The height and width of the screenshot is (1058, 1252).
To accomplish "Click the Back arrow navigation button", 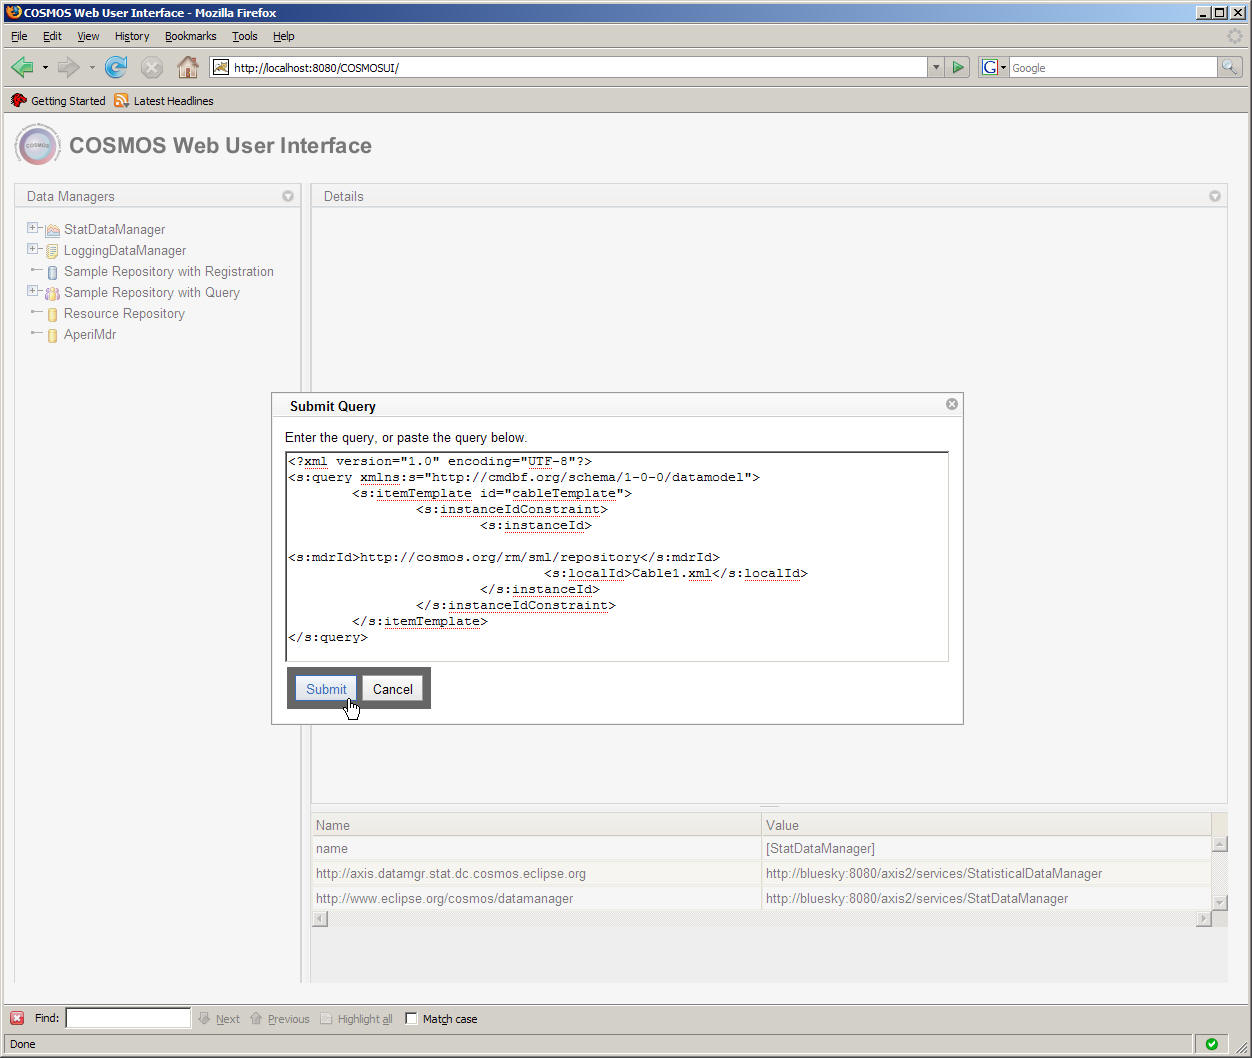I will pyautogui.click(x=22, y=67).
